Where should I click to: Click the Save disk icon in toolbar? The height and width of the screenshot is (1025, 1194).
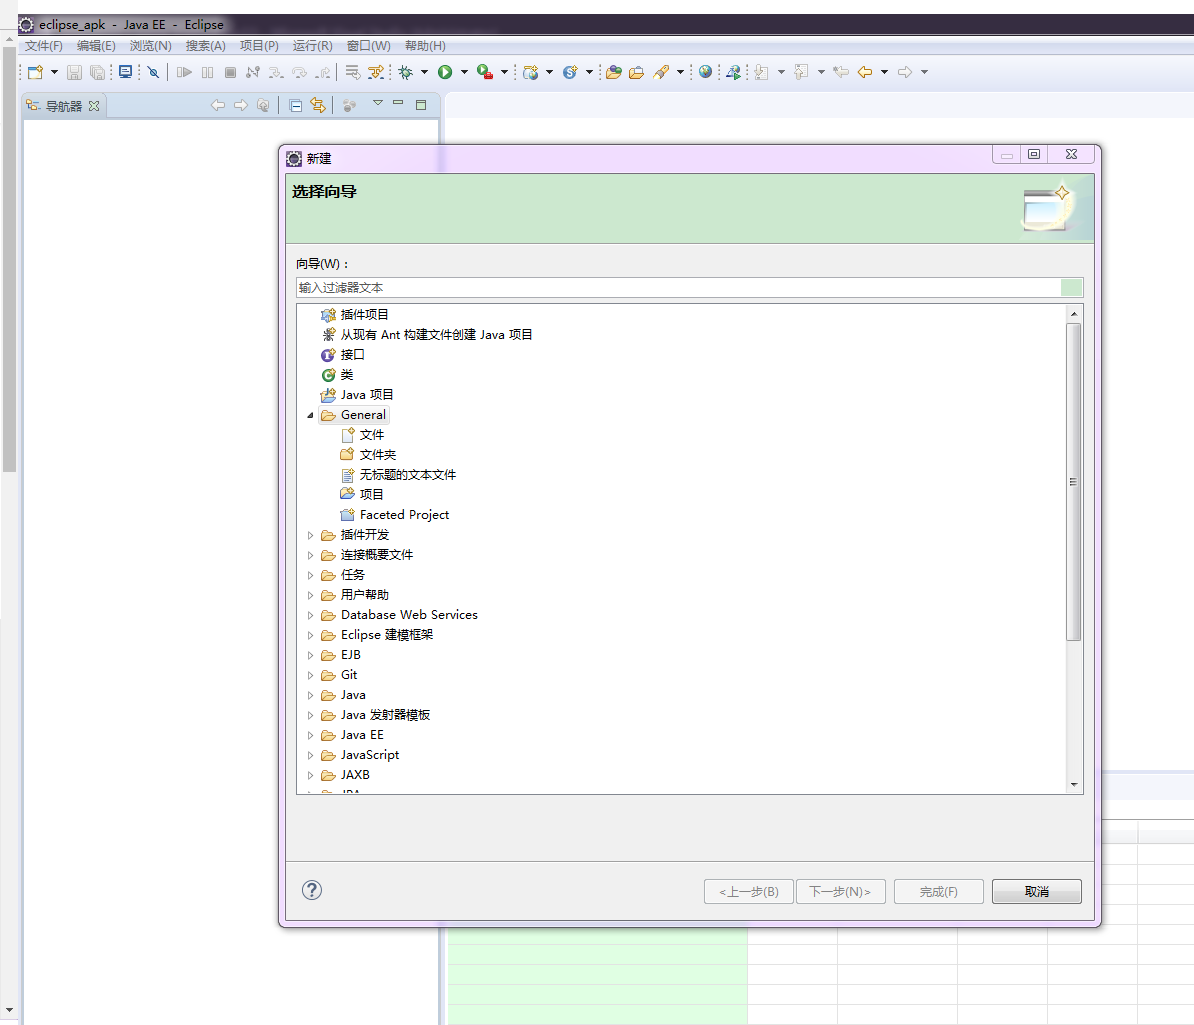pos(74,72)
